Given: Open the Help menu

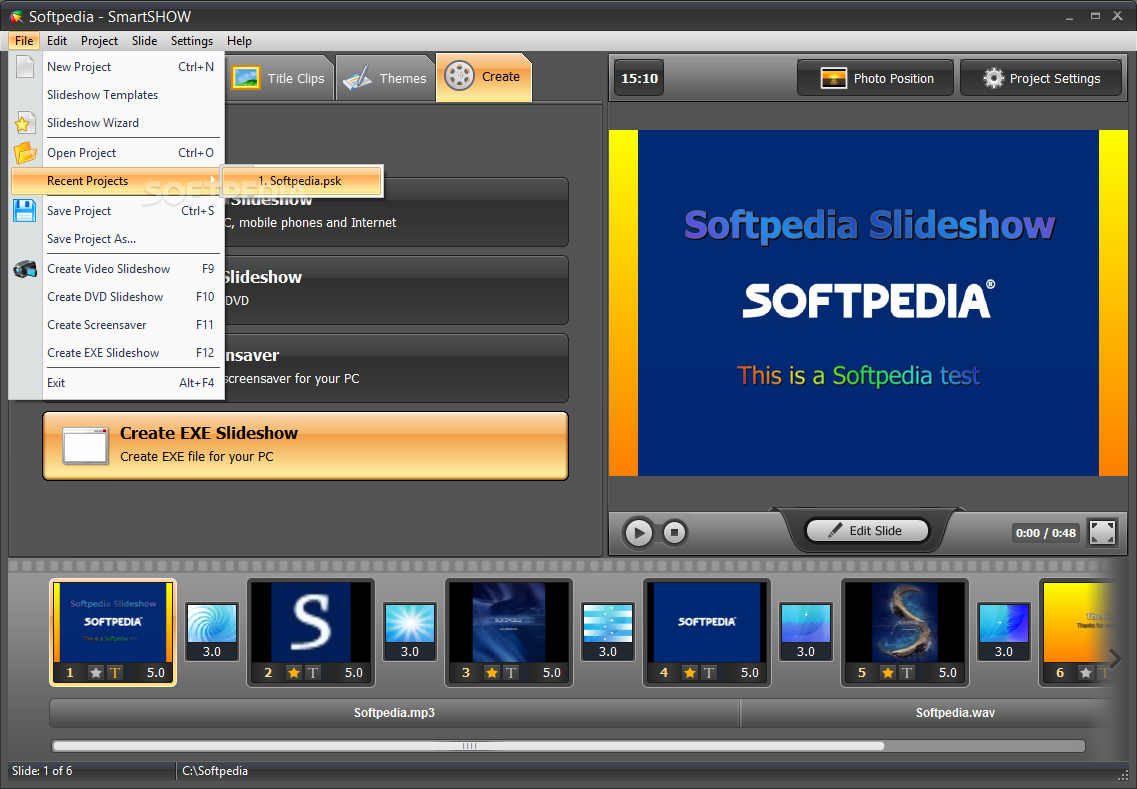Looking at the screenshot, I should pos(239,41).
